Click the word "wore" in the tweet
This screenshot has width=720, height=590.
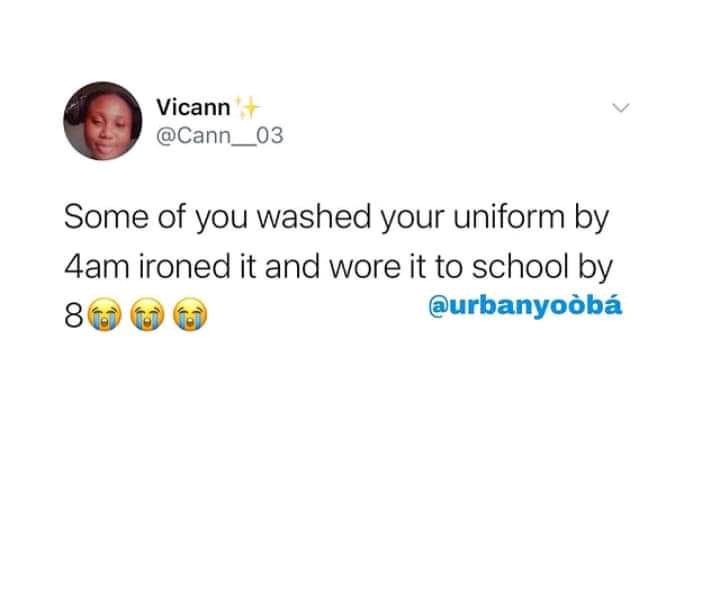pos(365,268)
